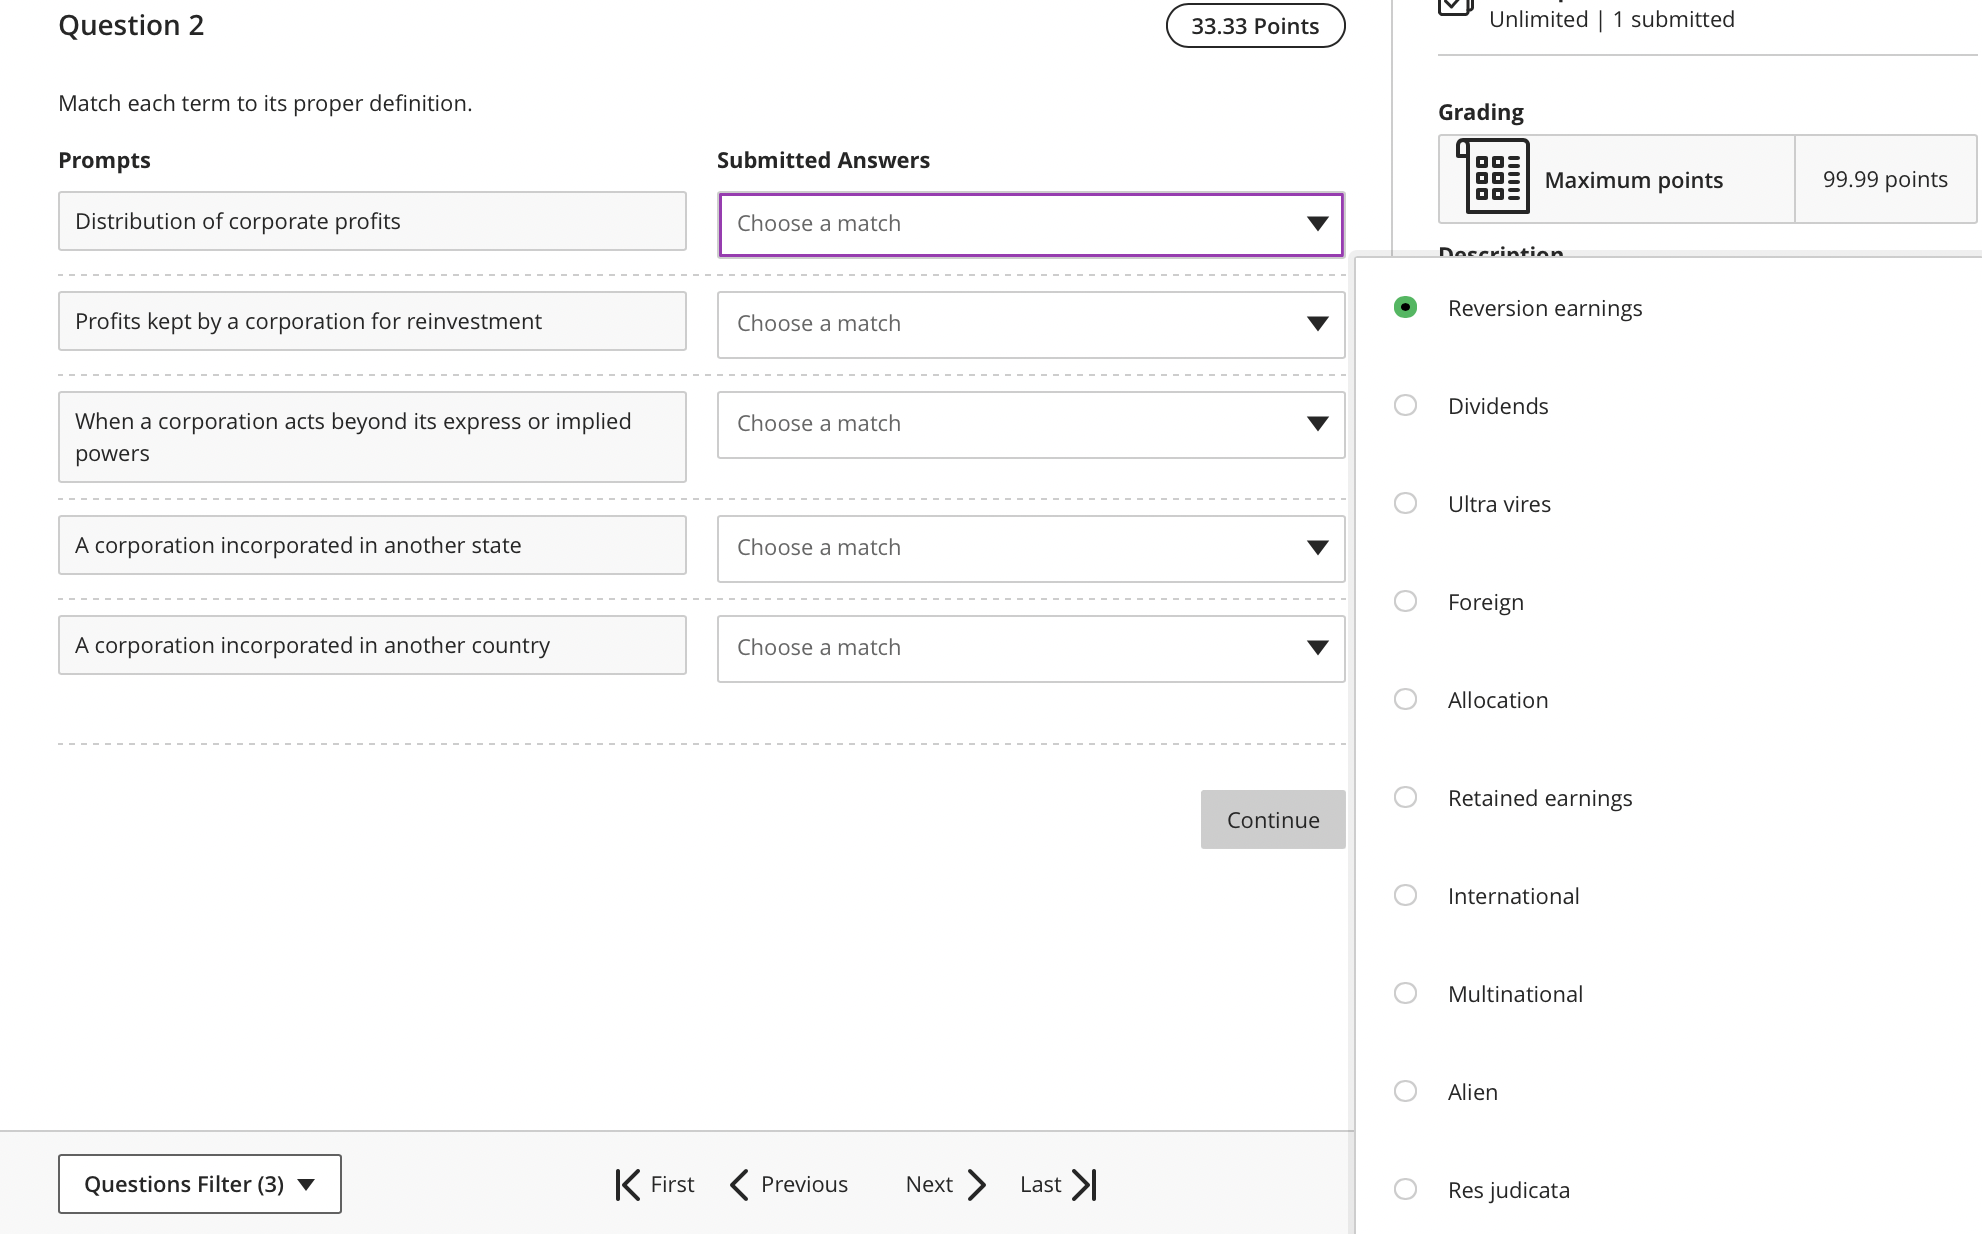
Task: Click the dropdown arrow for reinvestment profits prompt
Action: [x=1317, y=324]
